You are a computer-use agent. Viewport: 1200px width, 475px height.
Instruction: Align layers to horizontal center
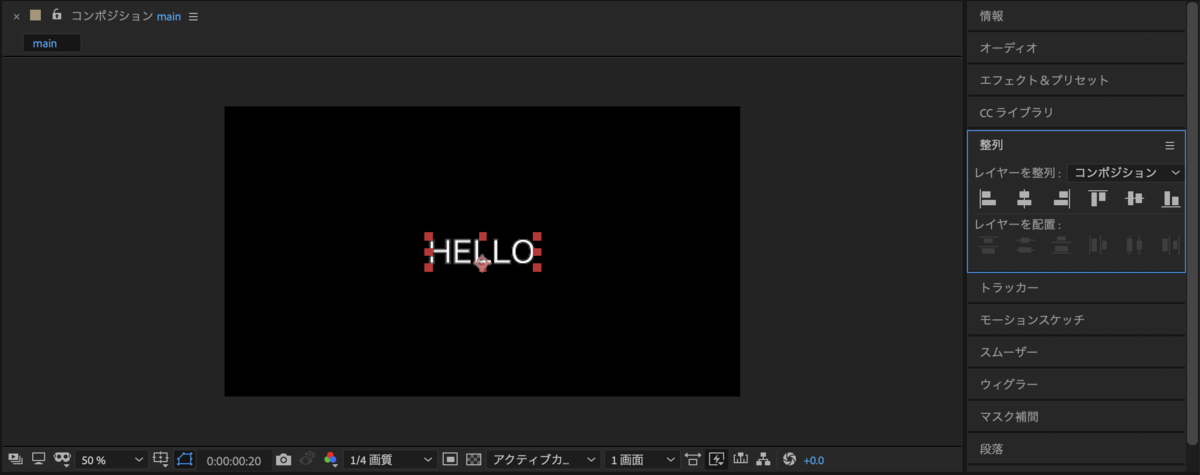click(1024, 199)
